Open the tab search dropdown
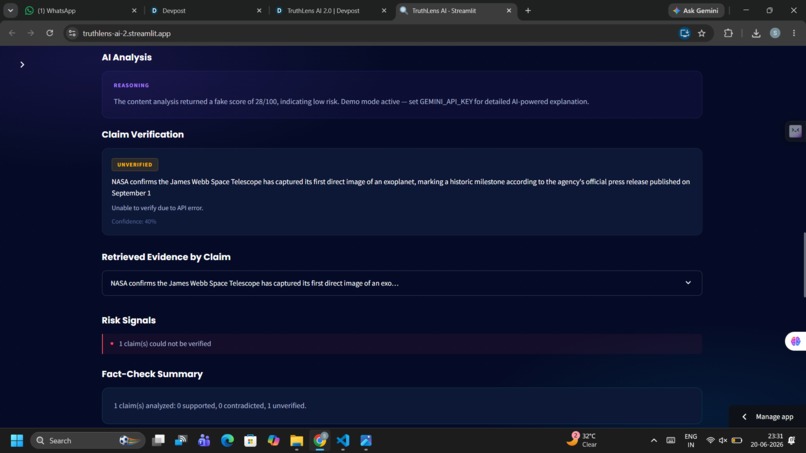The image size is (806, 453). point(10,10)
